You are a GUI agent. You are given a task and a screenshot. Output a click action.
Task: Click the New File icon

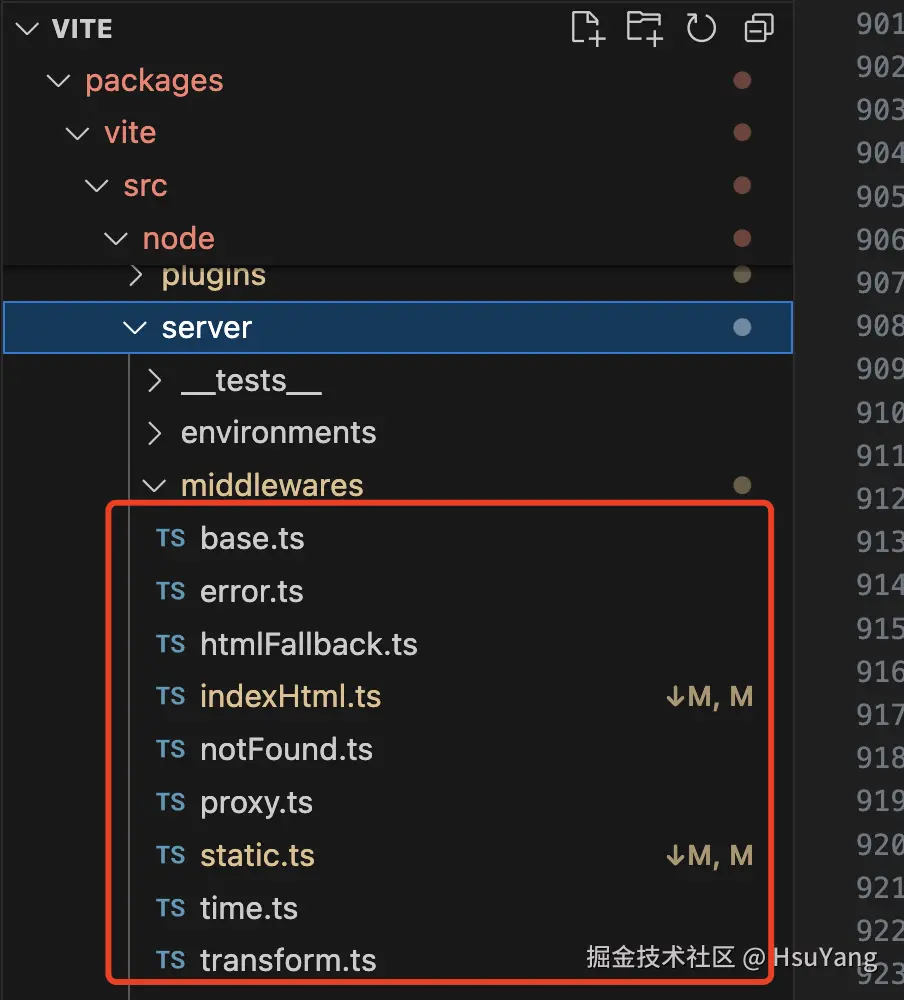point(588,28)
